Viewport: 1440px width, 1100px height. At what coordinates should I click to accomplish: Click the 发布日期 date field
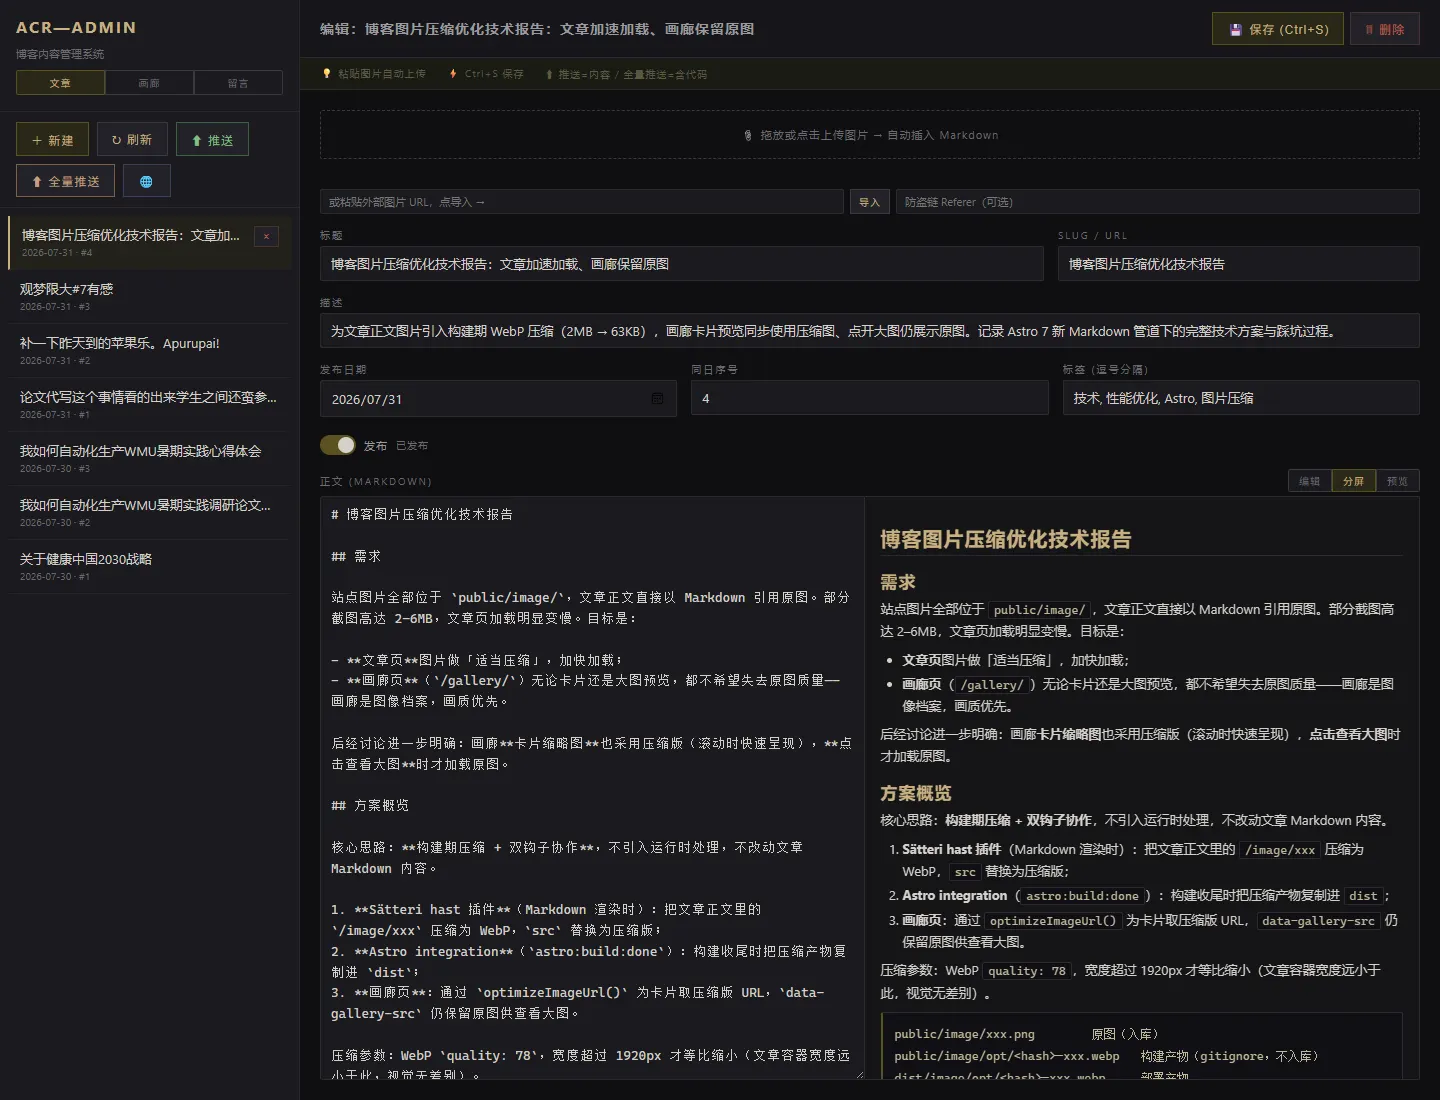(x=498, y=398)
